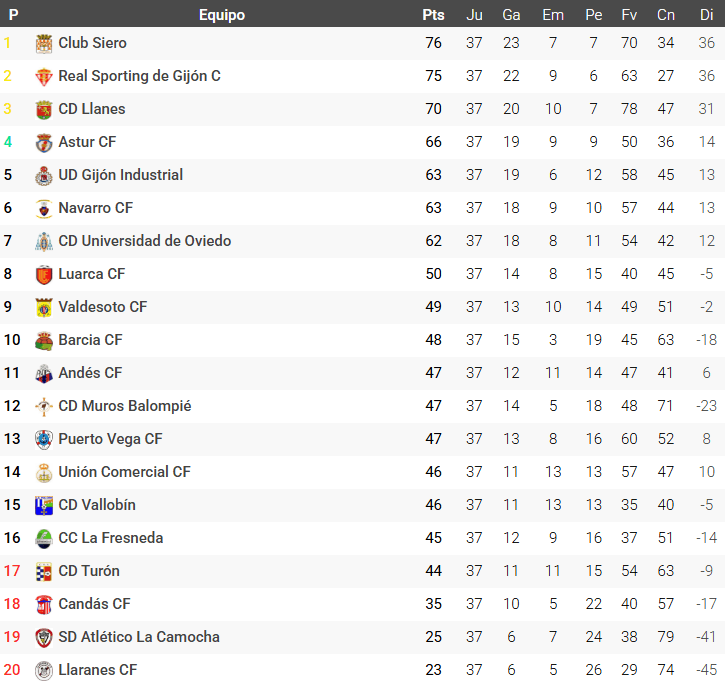The width and height of the screenshot is (725, 682).
Task: Open the CD Muros Balompié team link
Action: pos(125,406)
